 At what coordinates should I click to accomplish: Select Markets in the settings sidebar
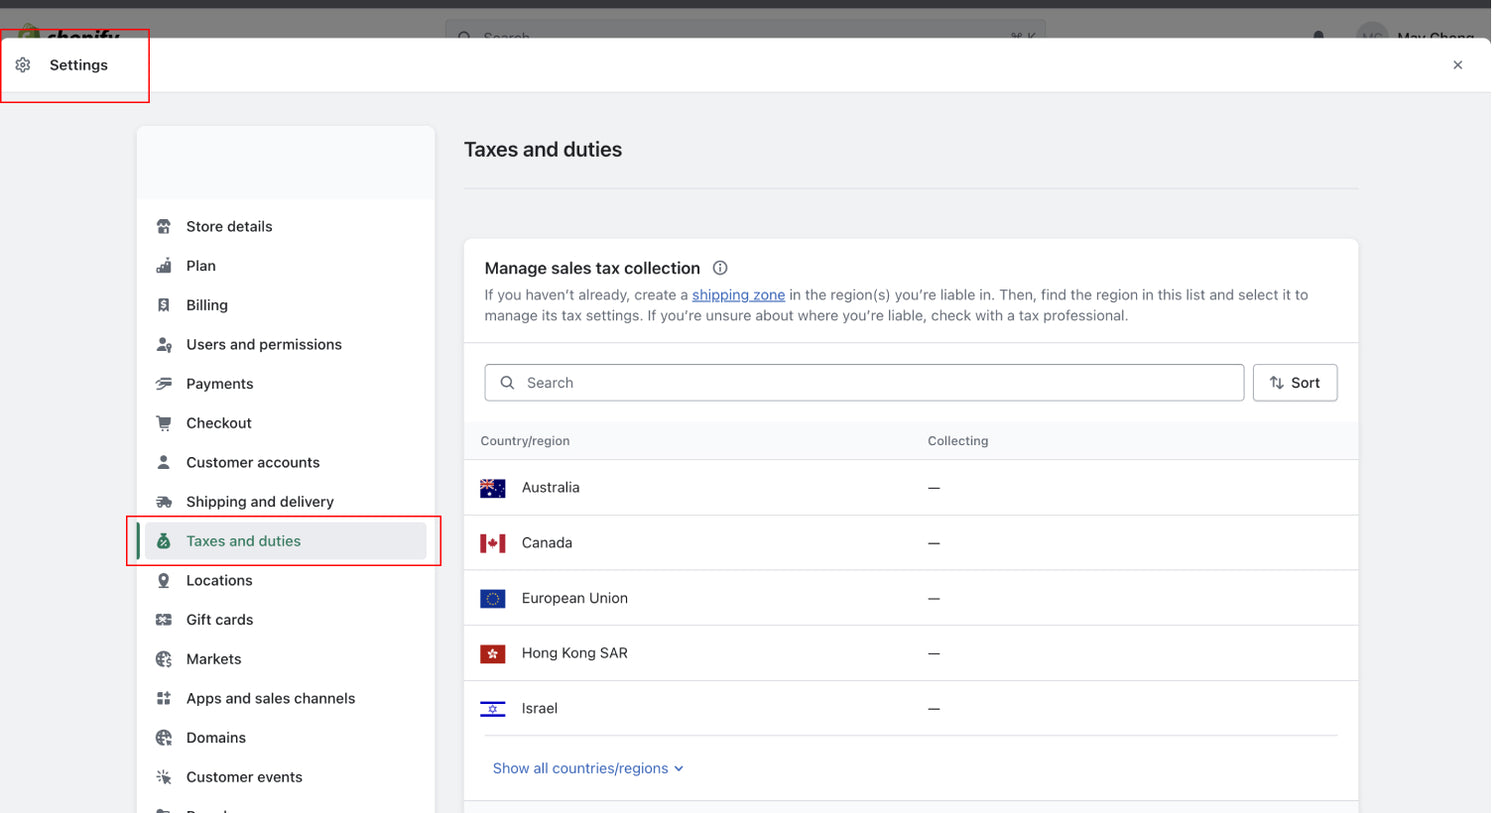(x=214, y=659)
